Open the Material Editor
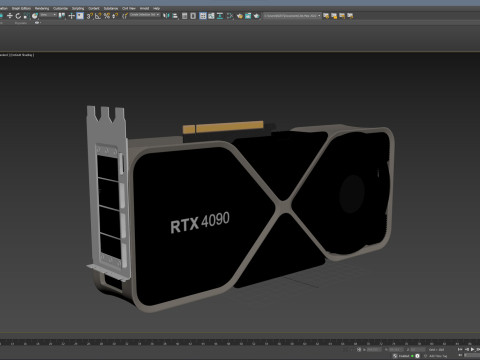The image size is (480, 360). click(x=230, y=16)
